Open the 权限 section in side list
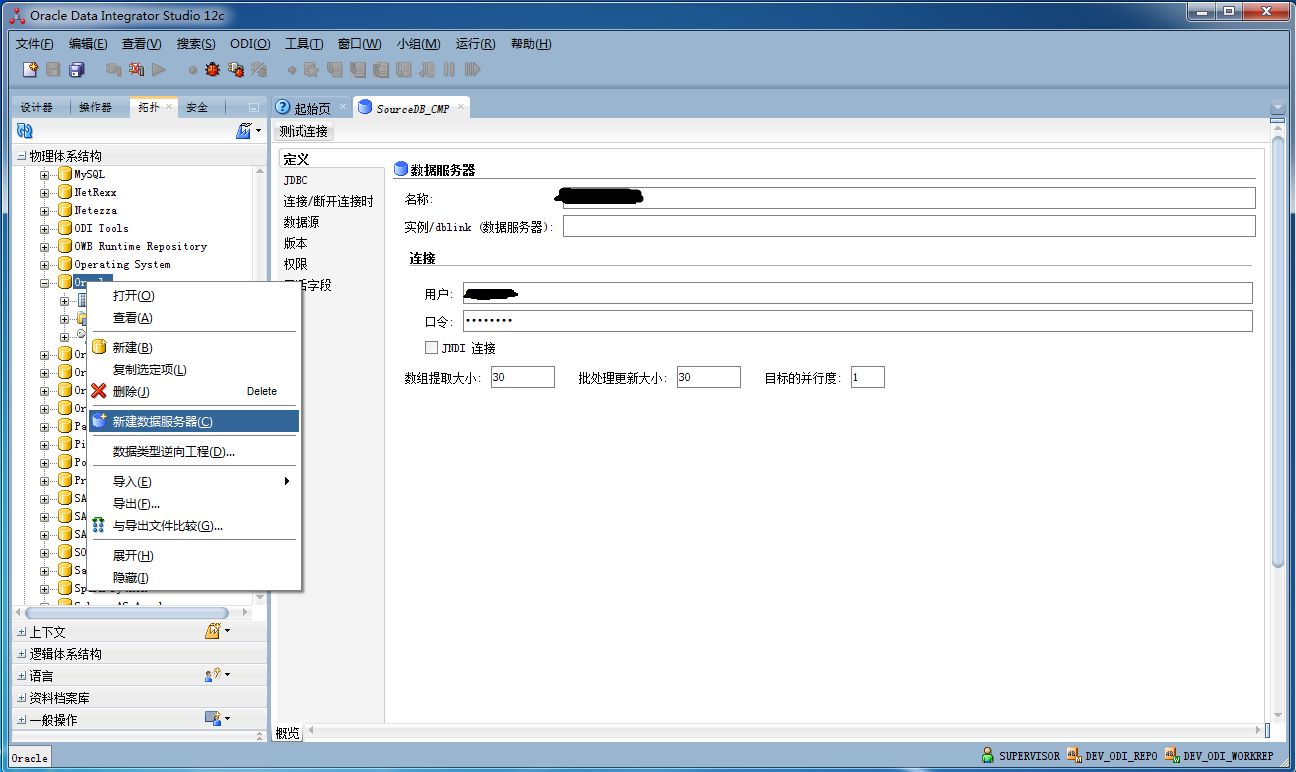Viewport: 1296px width, 772px height. (x=295, y=264)
